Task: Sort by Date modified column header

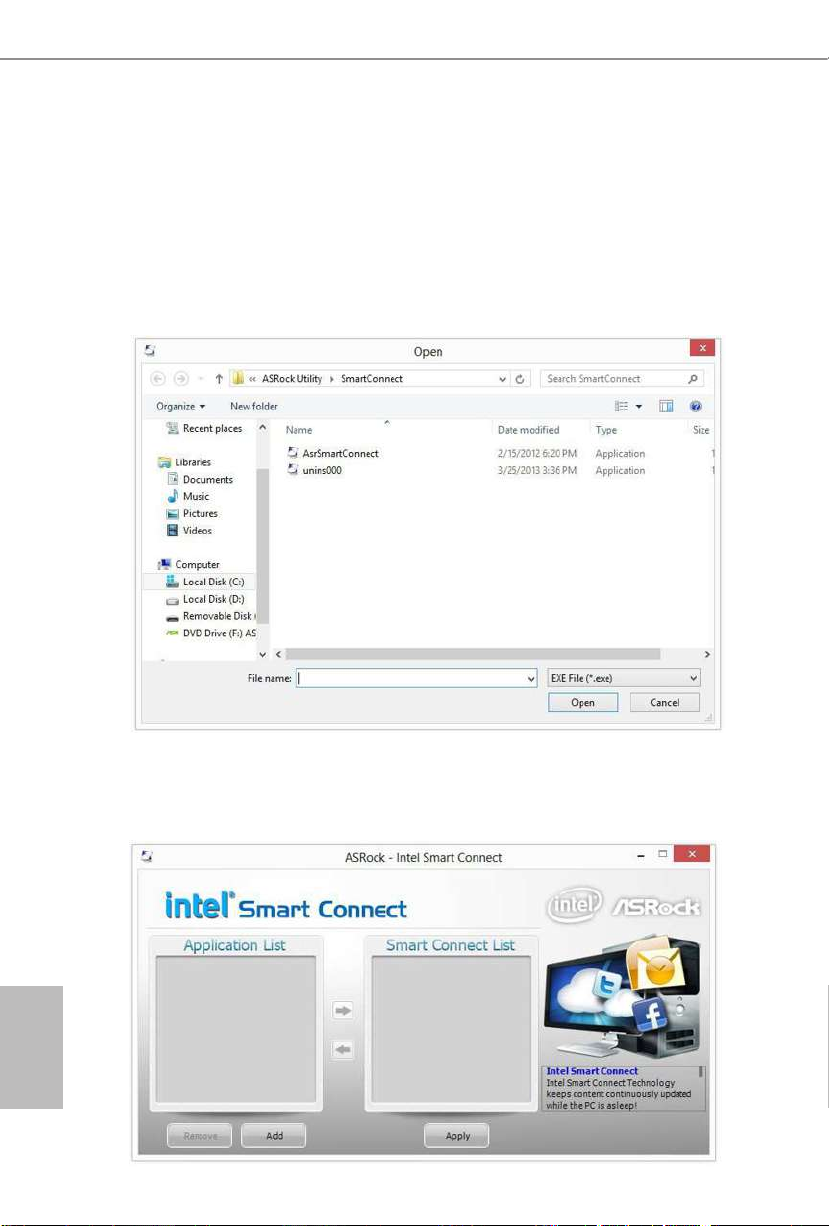Action: (x=529, y=430)
